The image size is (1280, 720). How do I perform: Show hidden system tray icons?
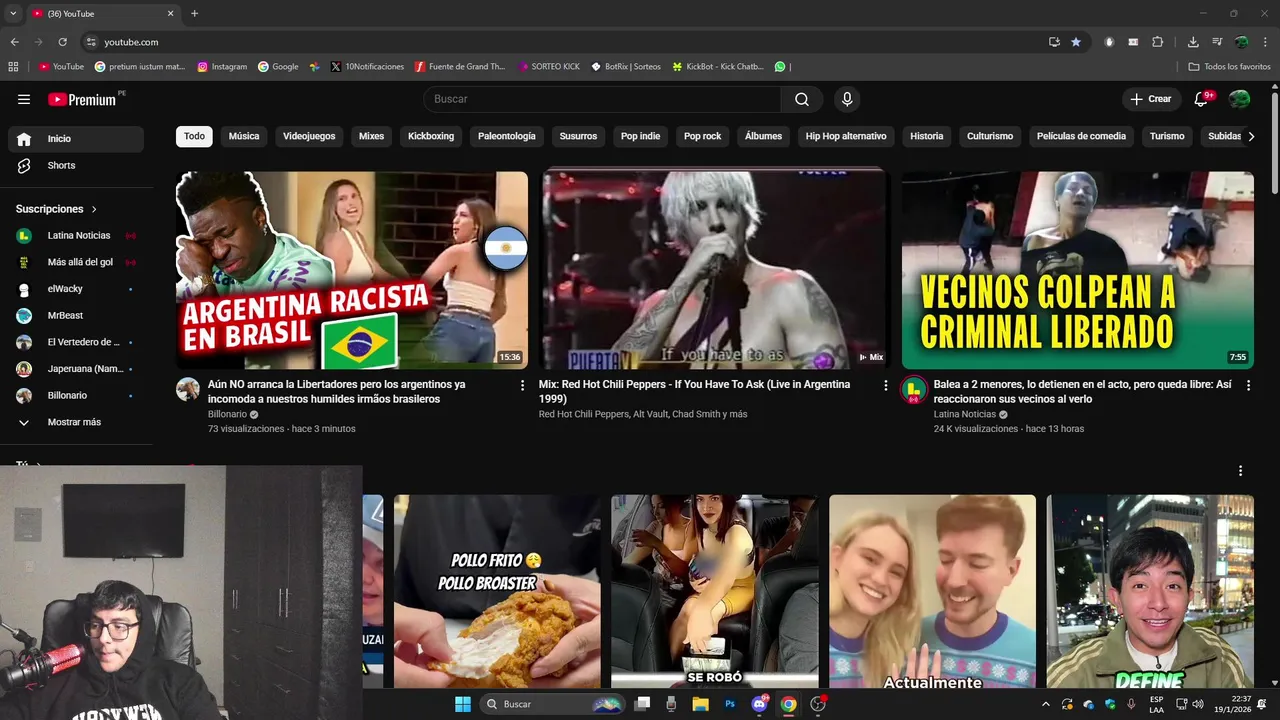[x=1046, y=704]
